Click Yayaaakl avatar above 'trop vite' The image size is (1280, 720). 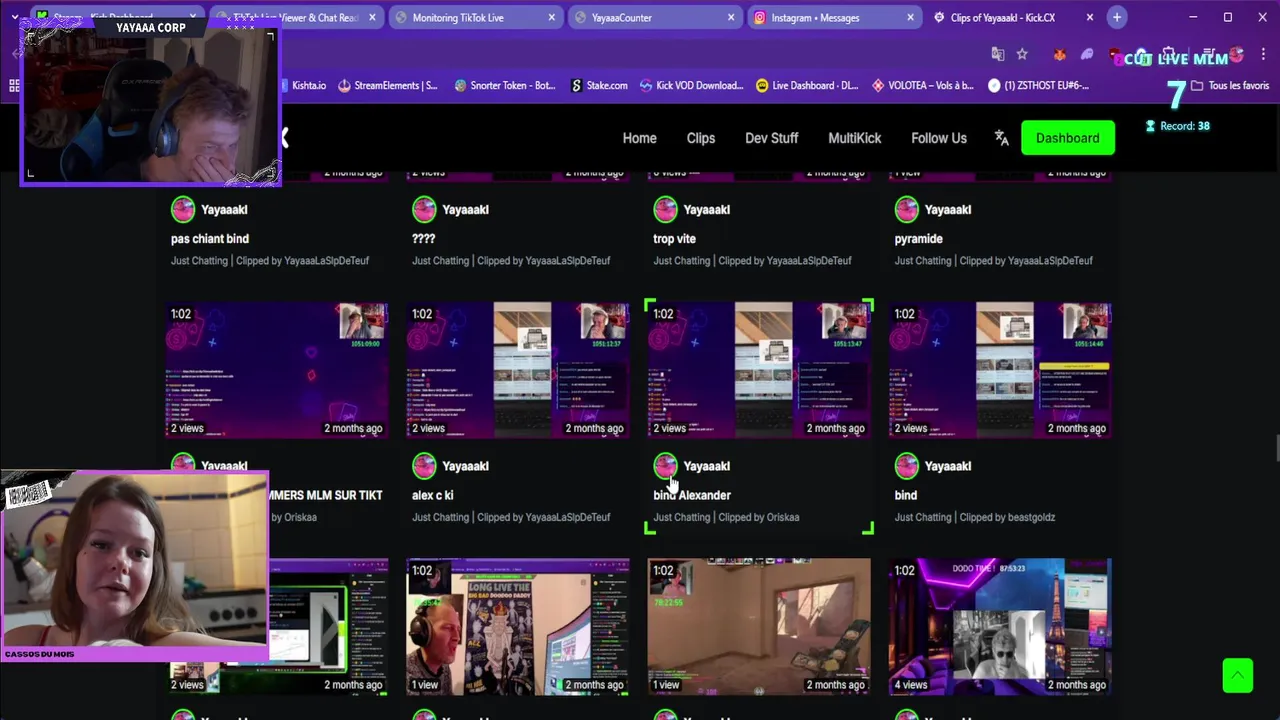(665, 209)
